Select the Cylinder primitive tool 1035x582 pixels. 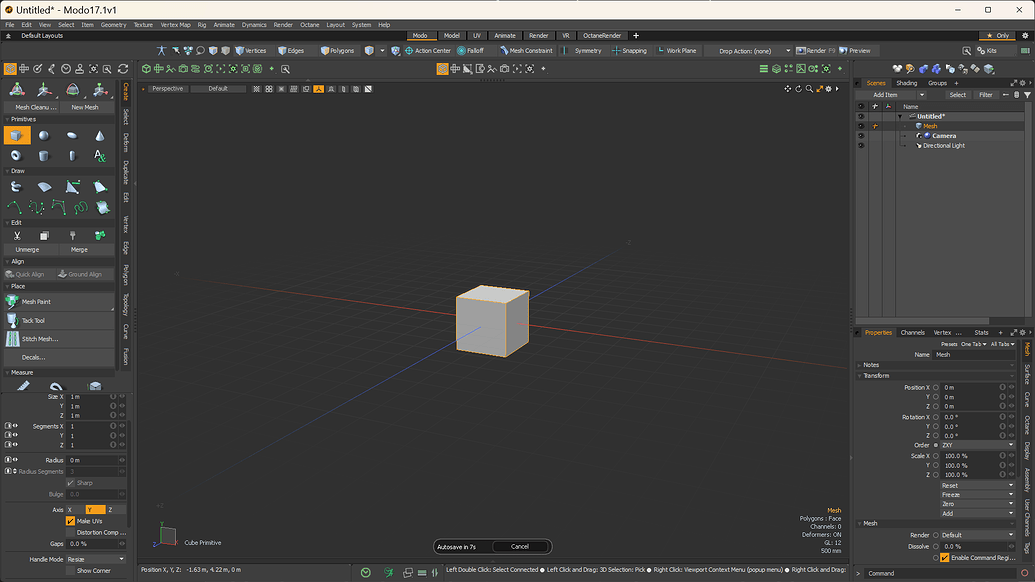click(44, 156)
